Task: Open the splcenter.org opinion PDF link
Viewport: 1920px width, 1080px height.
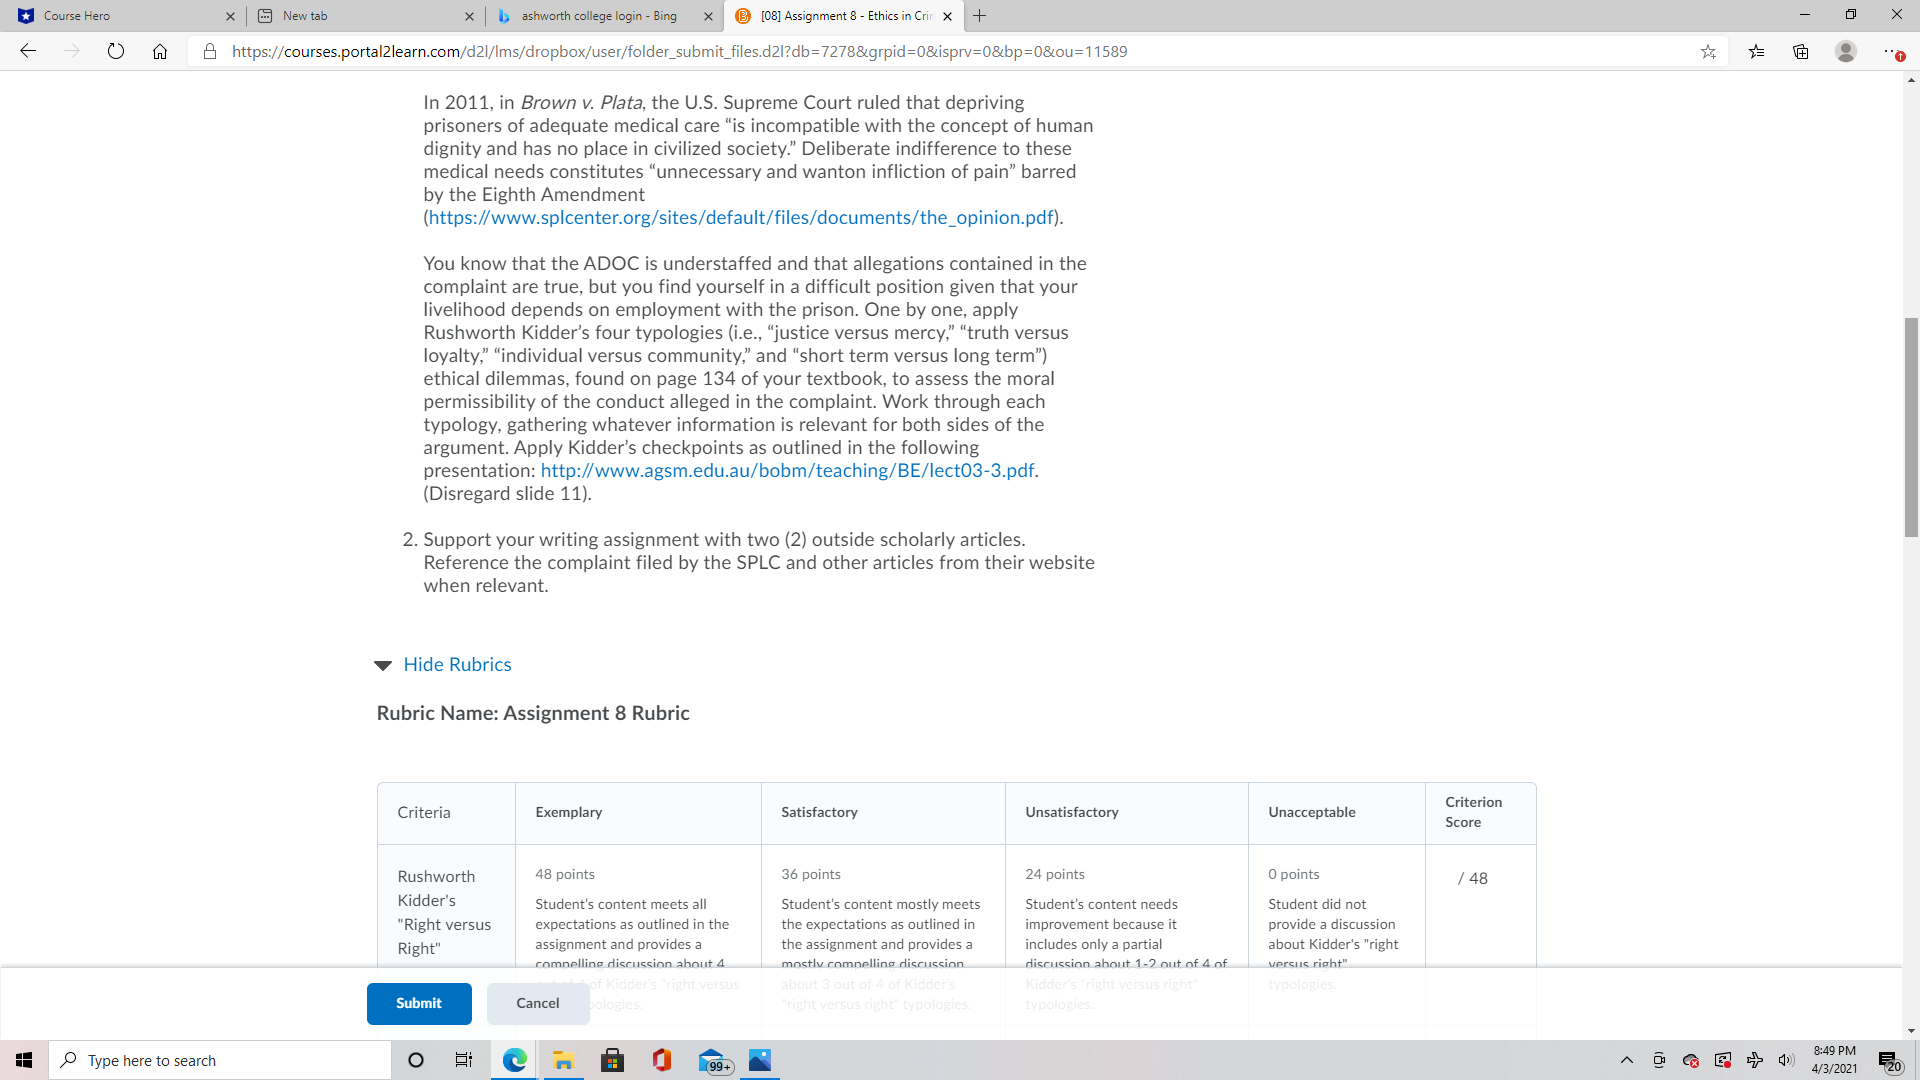Action: pos(741,217)
